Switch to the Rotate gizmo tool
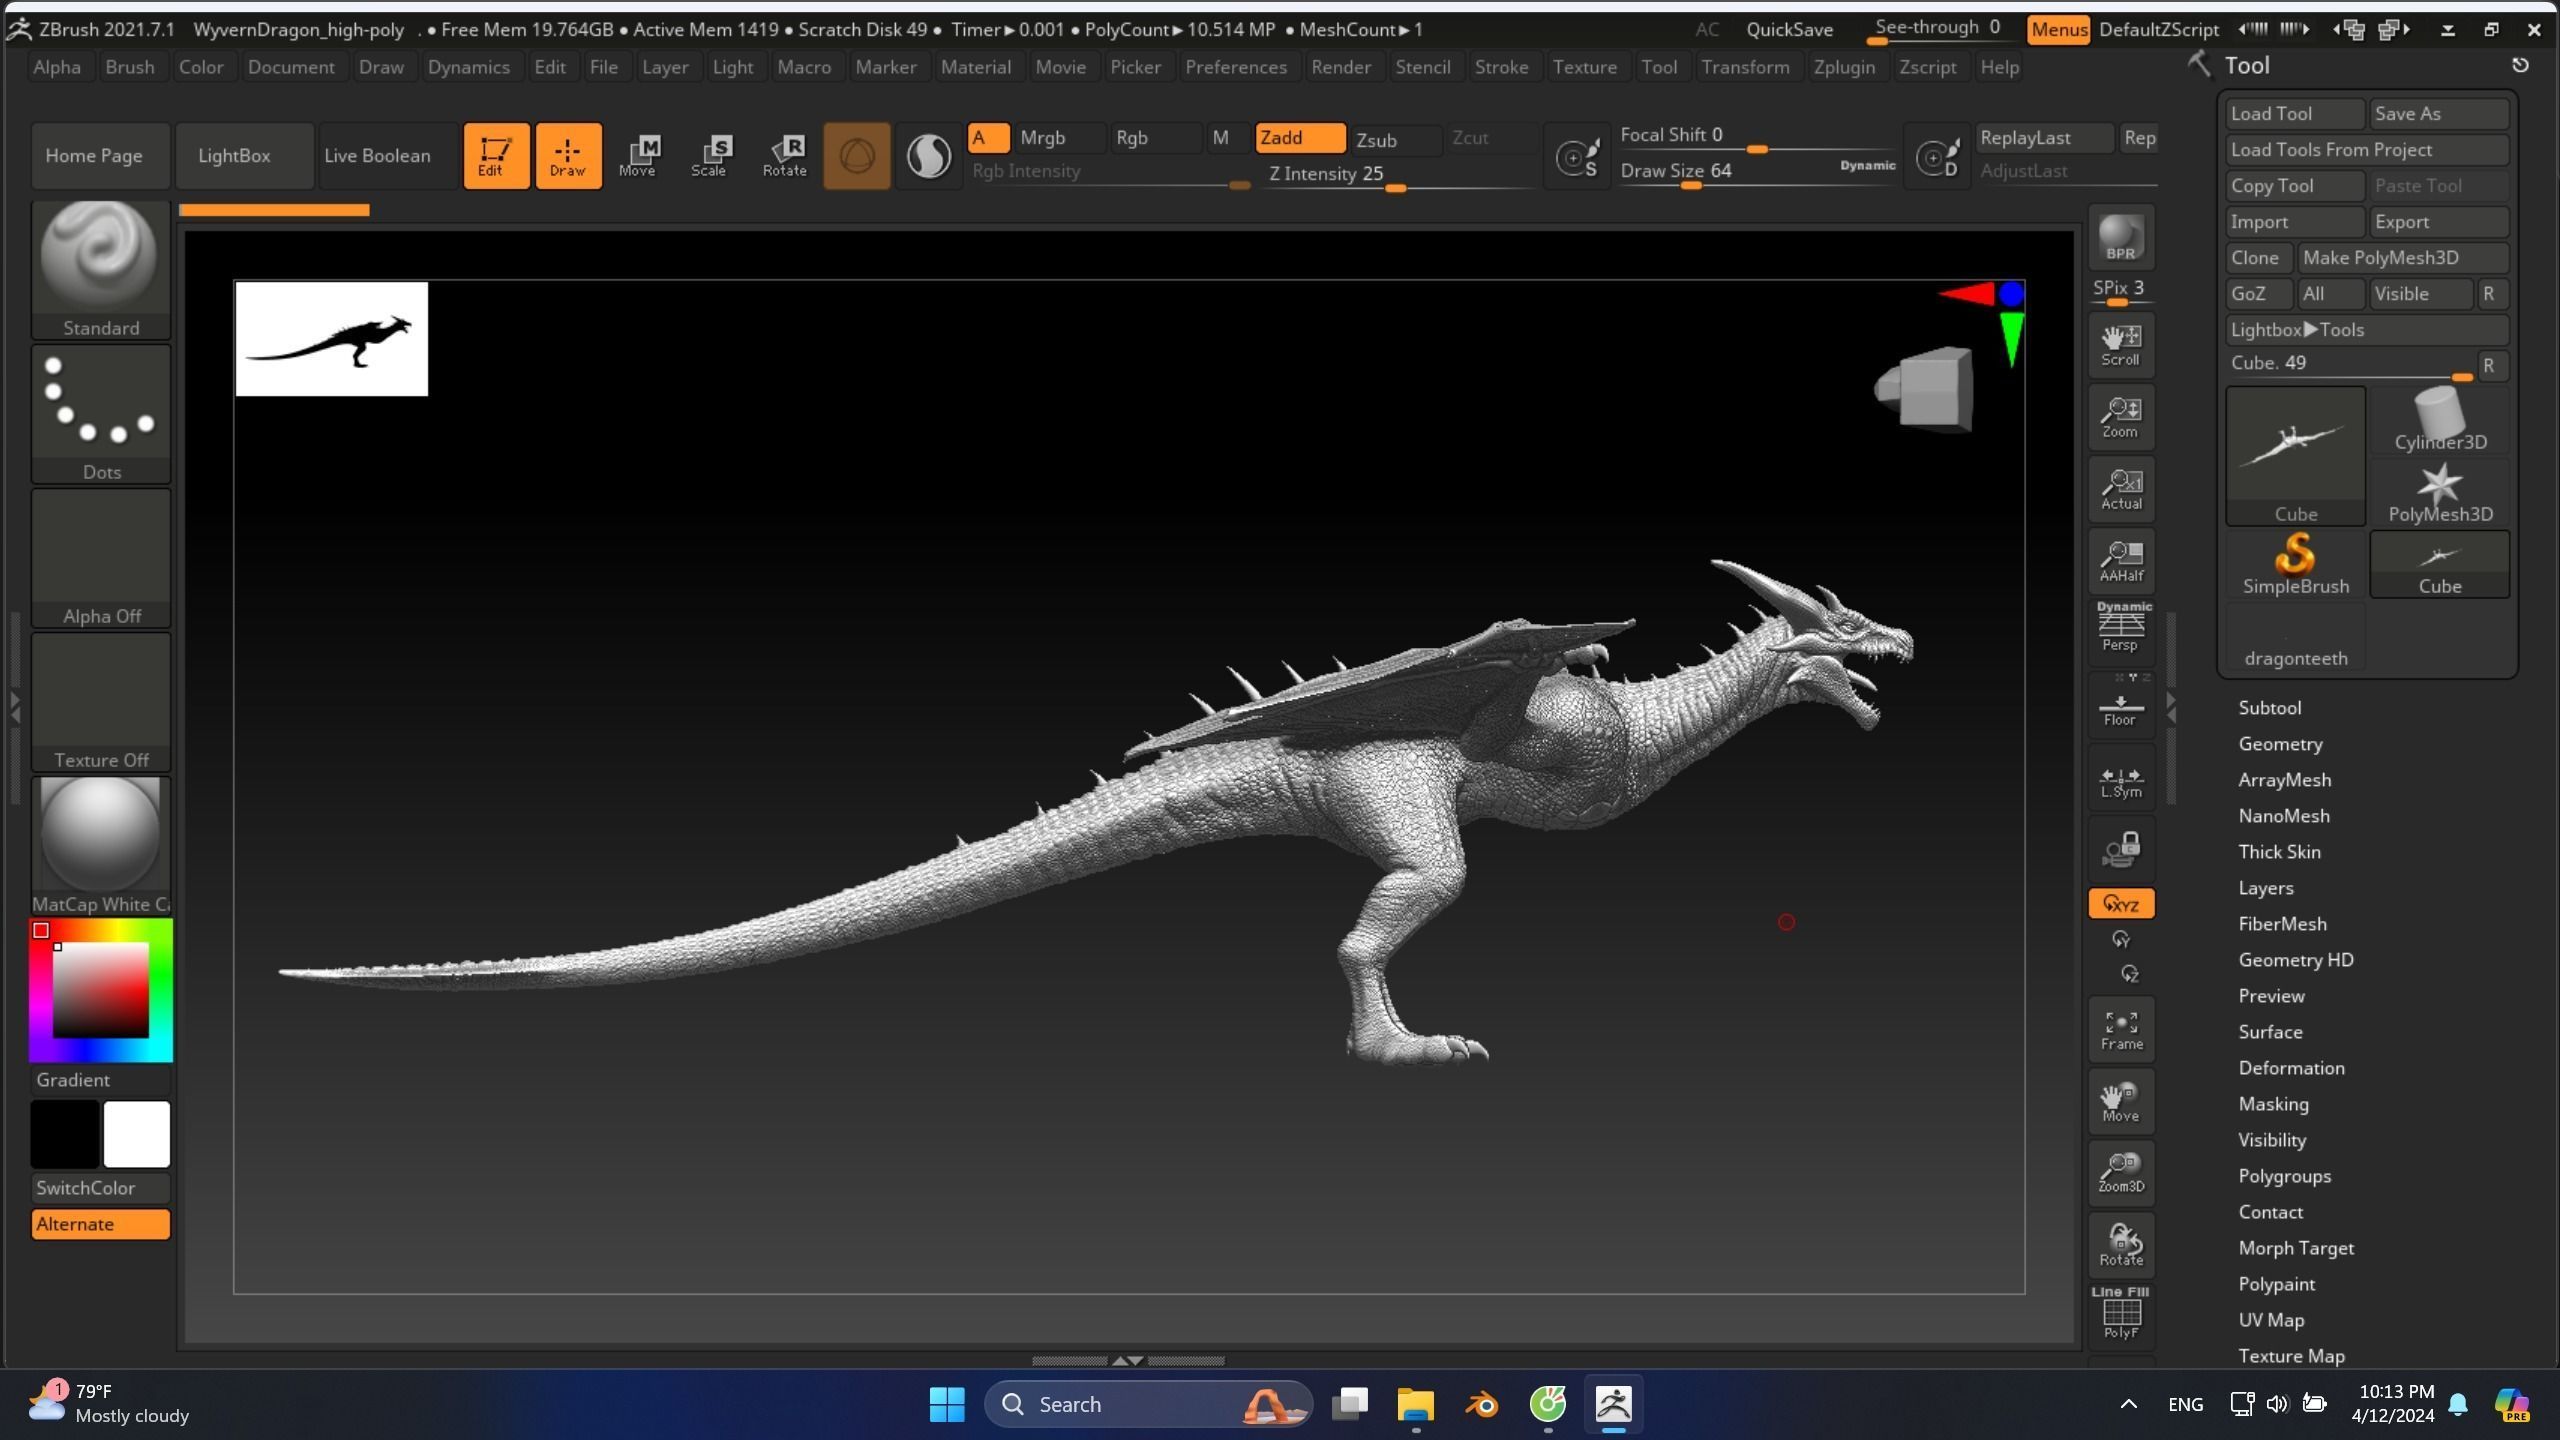This screenshot has height=1440, width=2560. (x=785, y=156)
